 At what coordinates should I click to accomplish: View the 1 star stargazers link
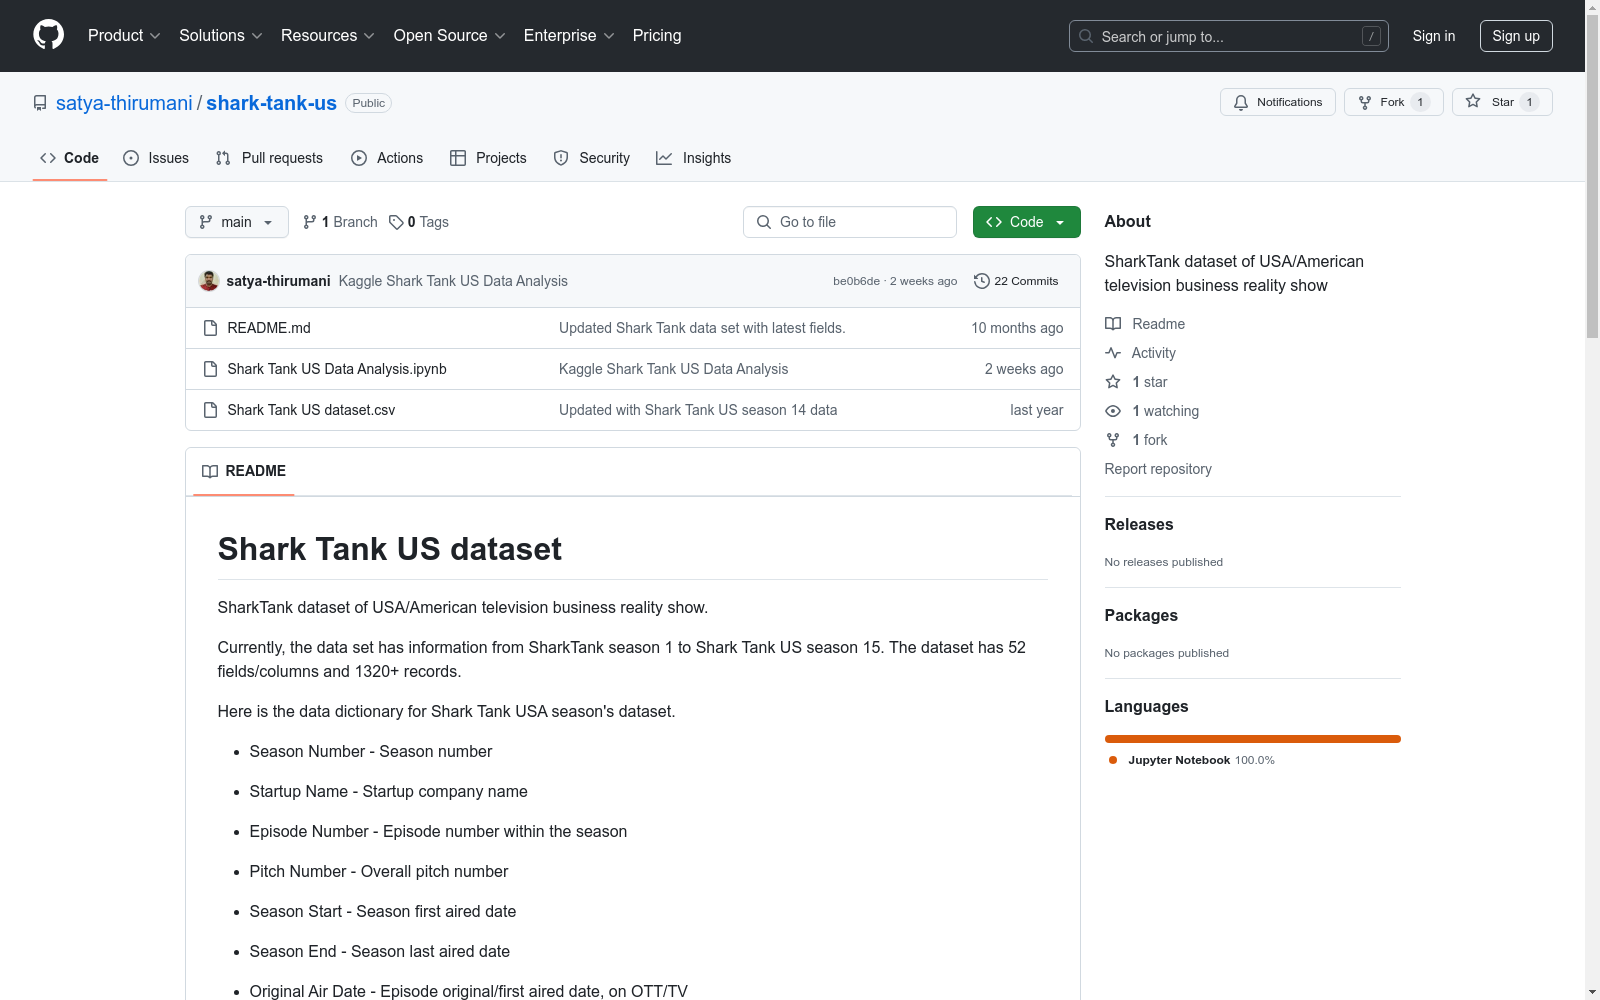click(x=1136, y=382)
